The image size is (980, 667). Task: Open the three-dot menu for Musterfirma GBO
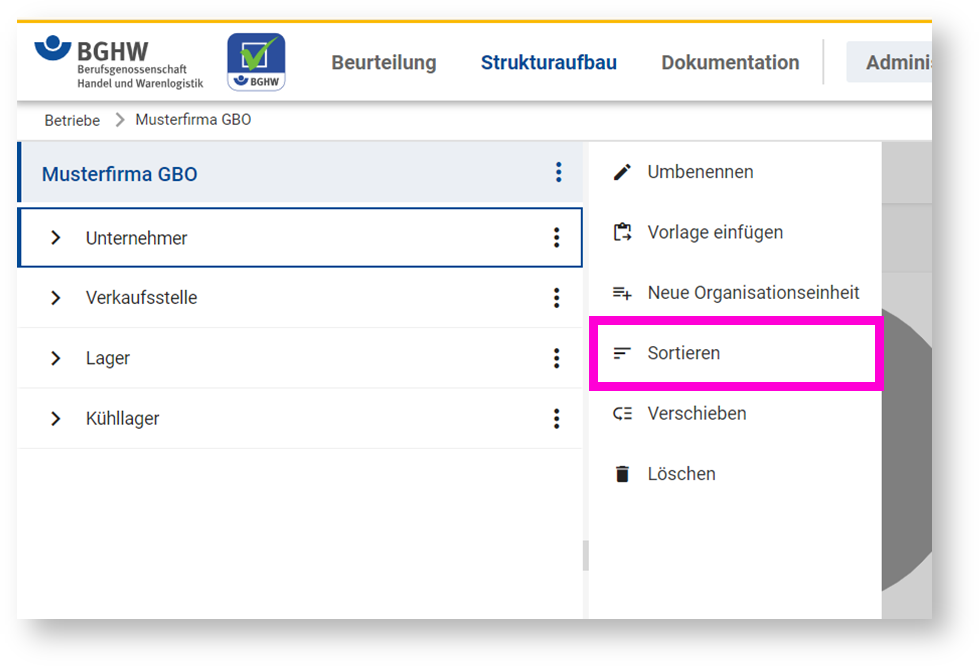click(x=558, y=172)
